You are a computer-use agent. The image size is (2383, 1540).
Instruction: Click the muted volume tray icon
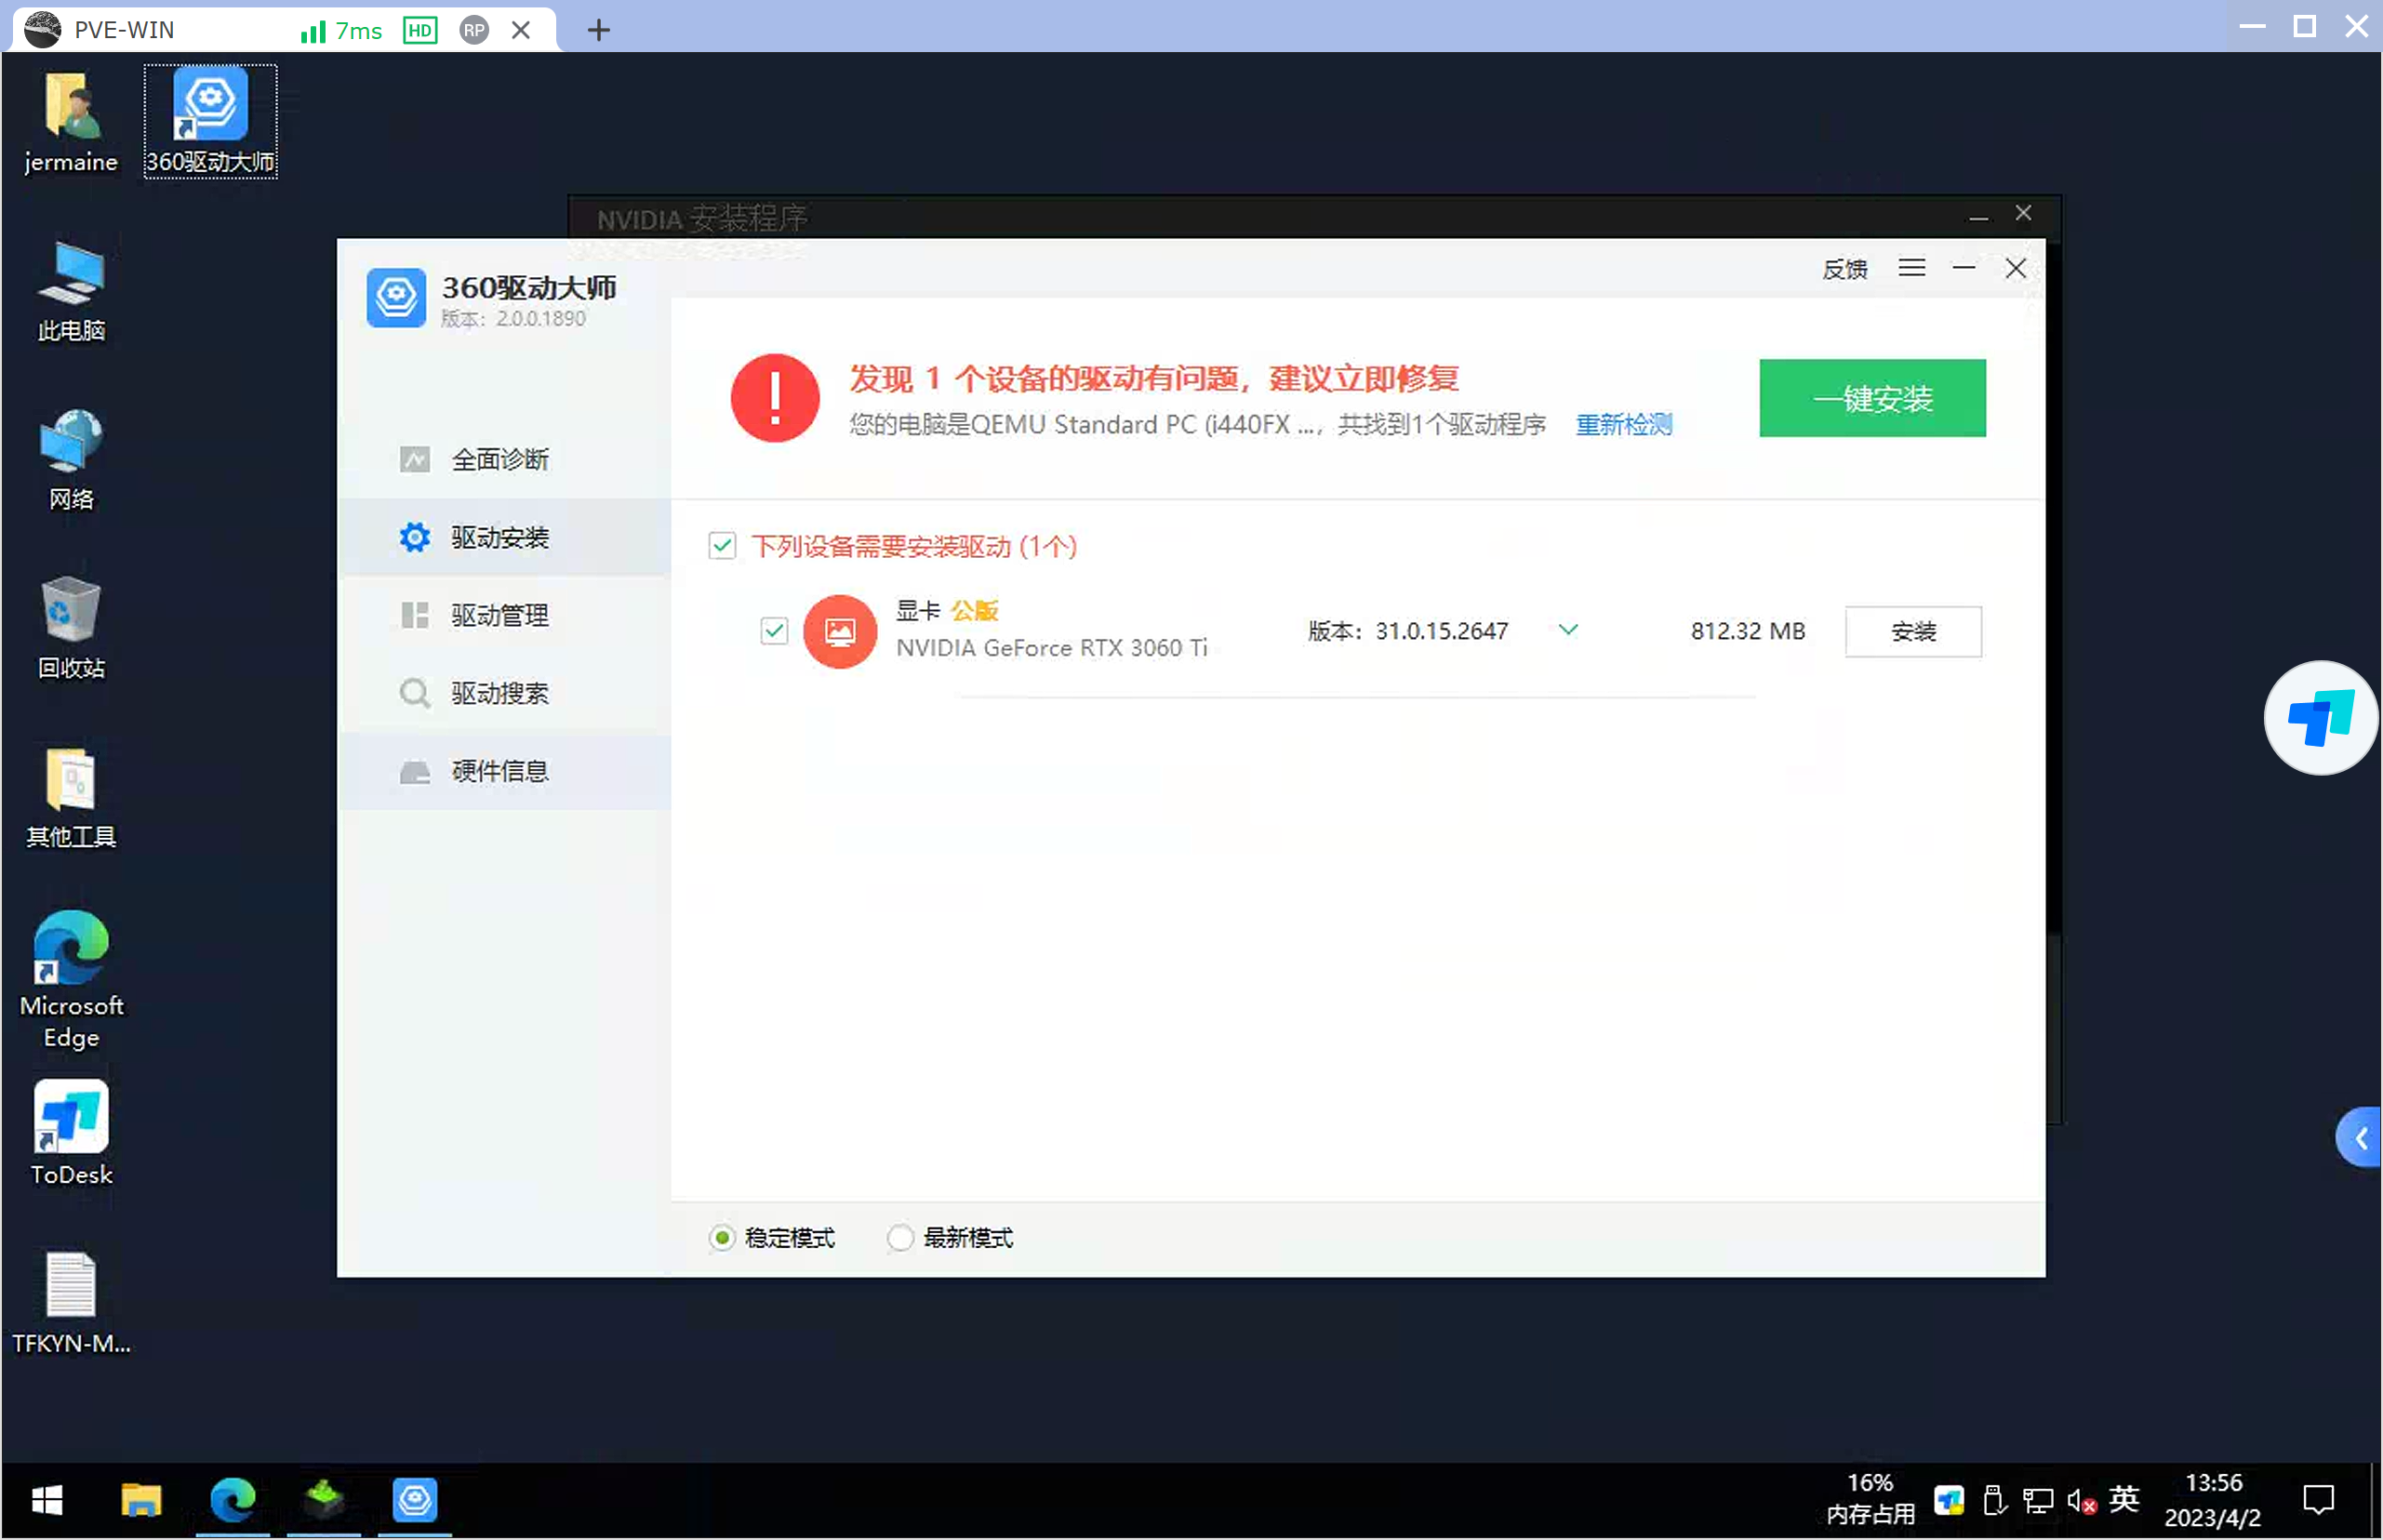point(2081,1500)
